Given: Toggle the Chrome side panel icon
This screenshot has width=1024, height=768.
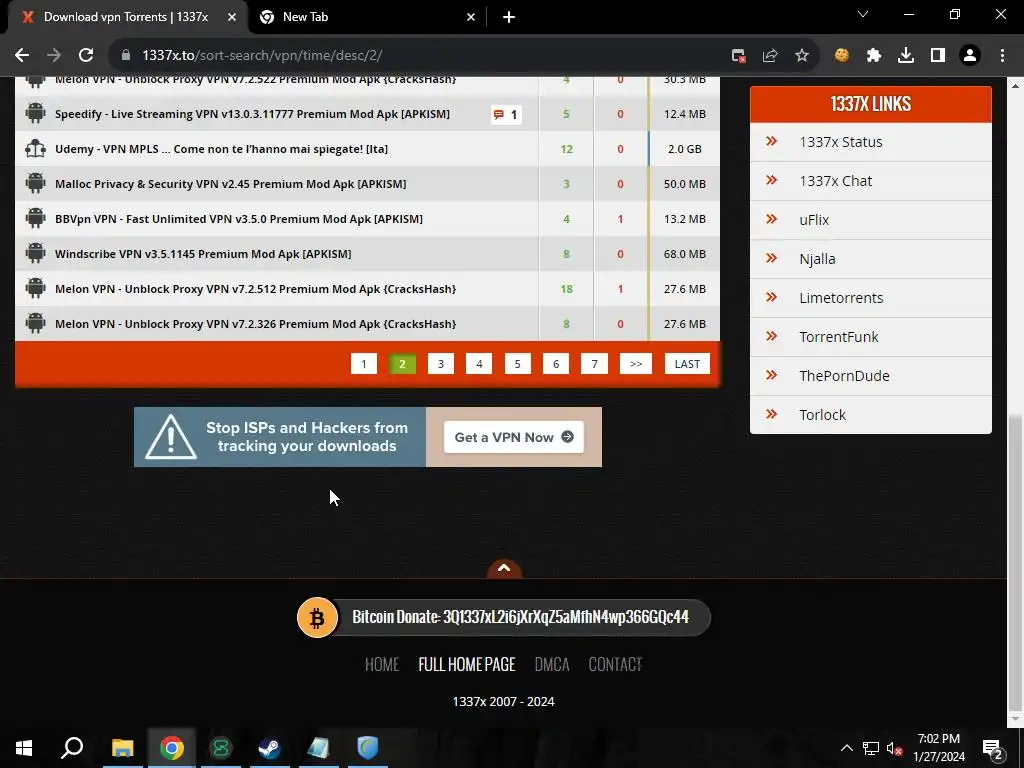Looking at the screenshot, I should 938,56.
